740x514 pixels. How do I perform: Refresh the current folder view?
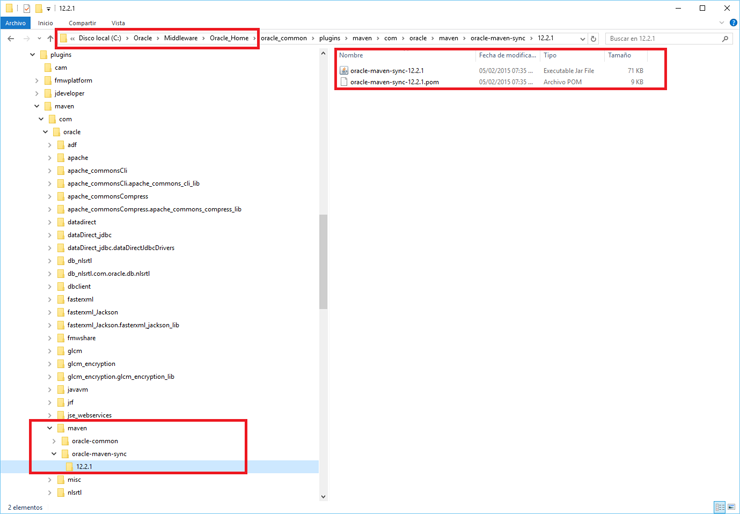pyautogui.click(x=594, y=39)
